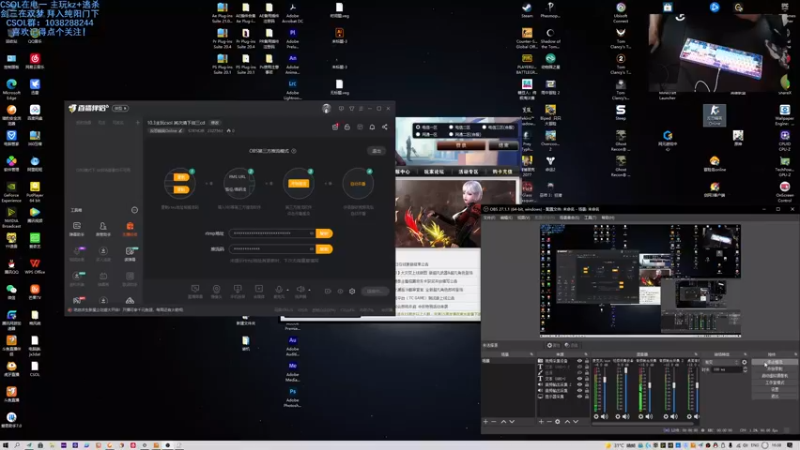Screen dimensions: 800x450
Task: Add a new scene with plus icon
Action: click(486, 421)
